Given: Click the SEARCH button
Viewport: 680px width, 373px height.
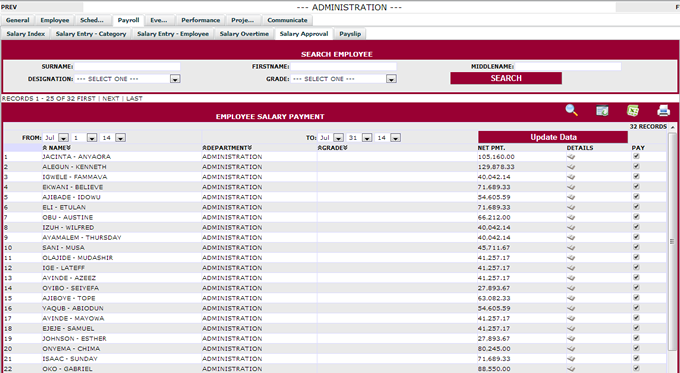Looking at the screenshot, I should pos(506,79).
